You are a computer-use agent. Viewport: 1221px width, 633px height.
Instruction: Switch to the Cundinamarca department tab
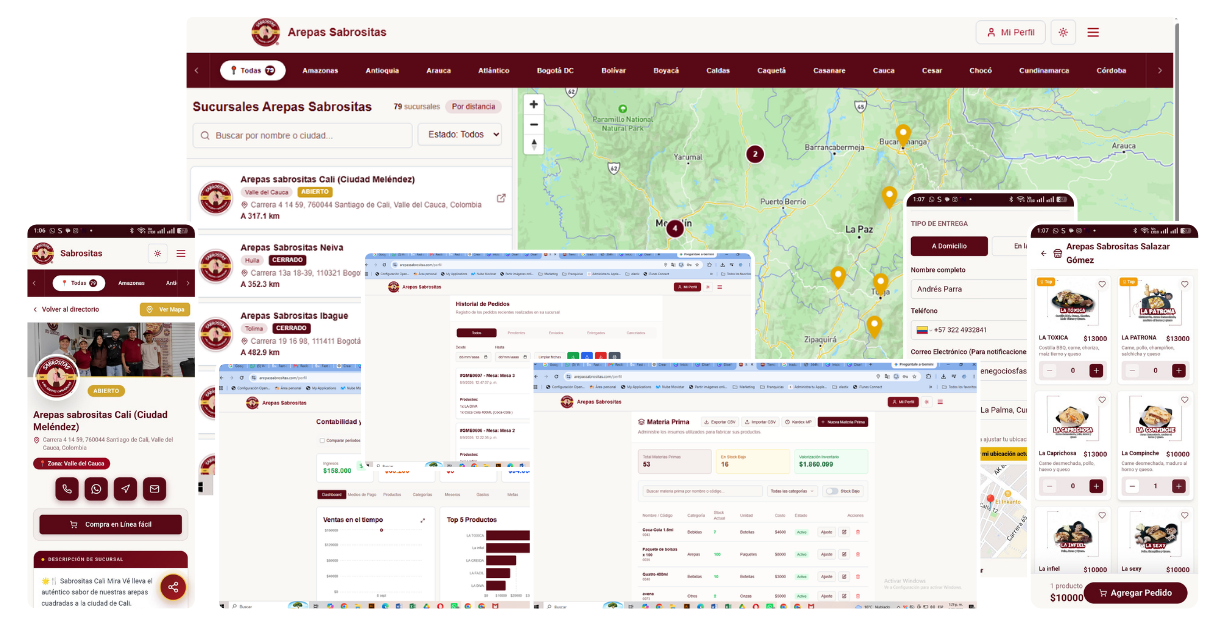click(x=1044, y=70)
